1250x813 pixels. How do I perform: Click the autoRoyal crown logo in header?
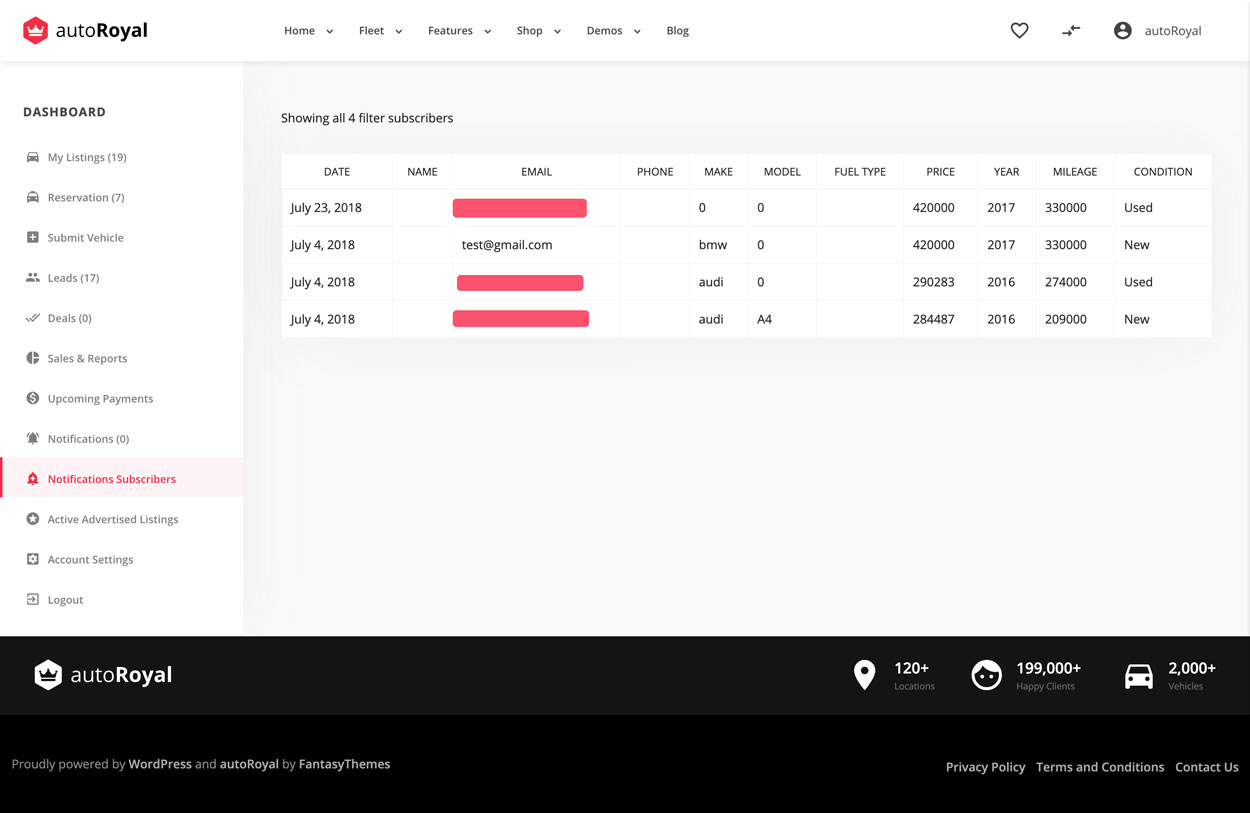pos(36,31)
